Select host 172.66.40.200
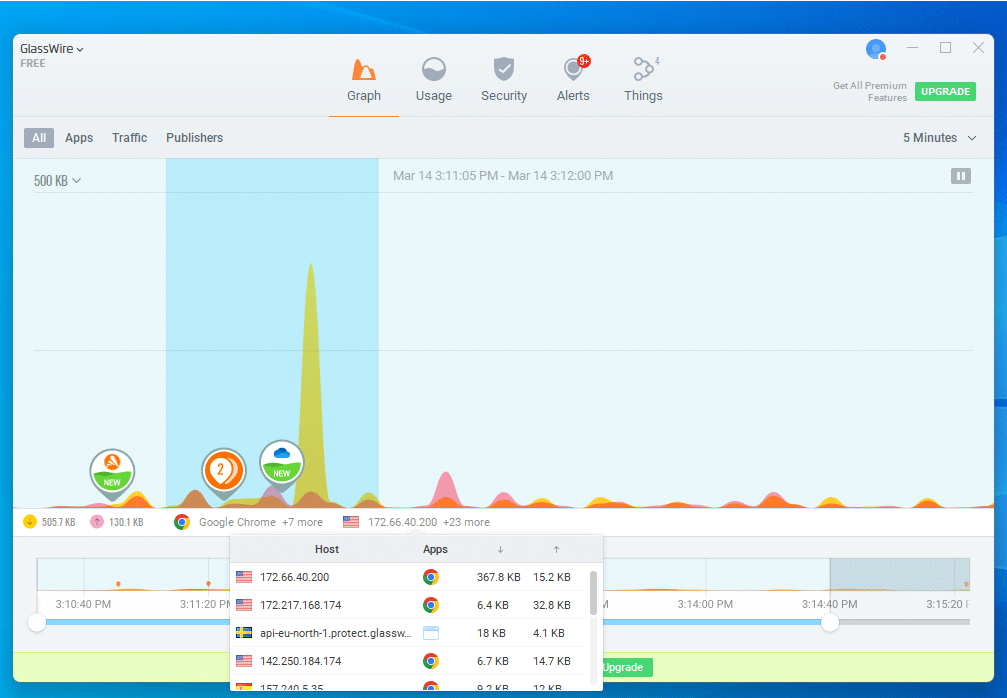This screenshot has width=1007, height=698. tap(295, 577)
